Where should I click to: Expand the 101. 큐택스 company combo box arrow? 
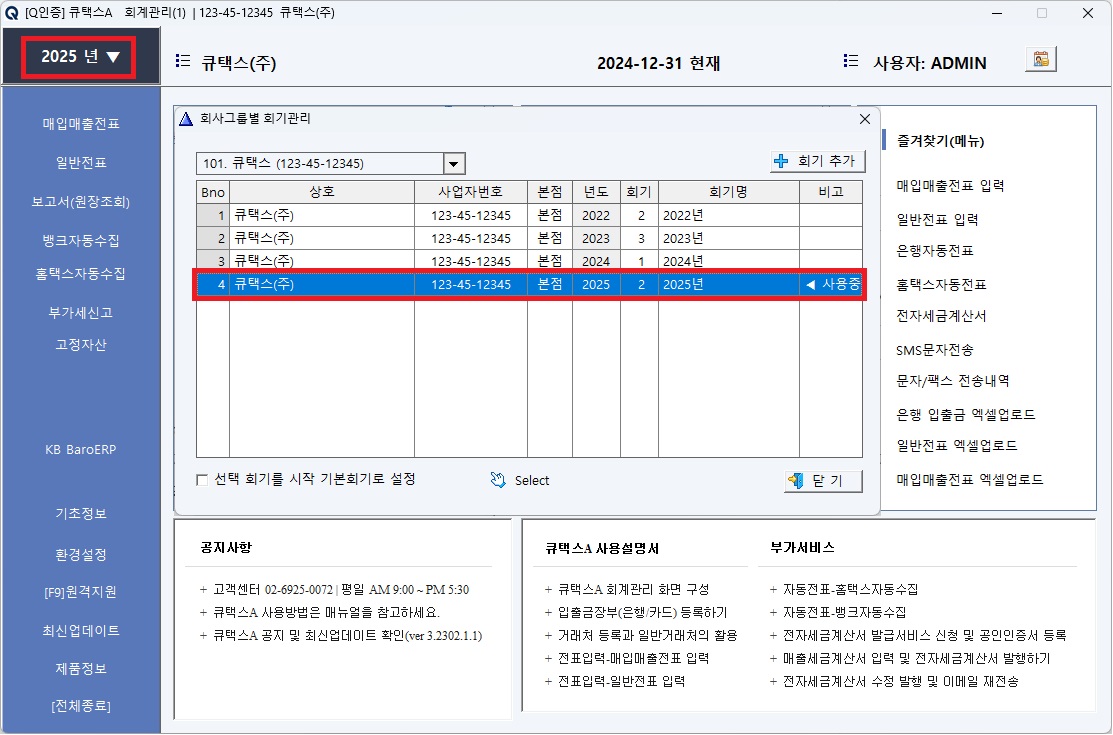(x=454, y=163)
